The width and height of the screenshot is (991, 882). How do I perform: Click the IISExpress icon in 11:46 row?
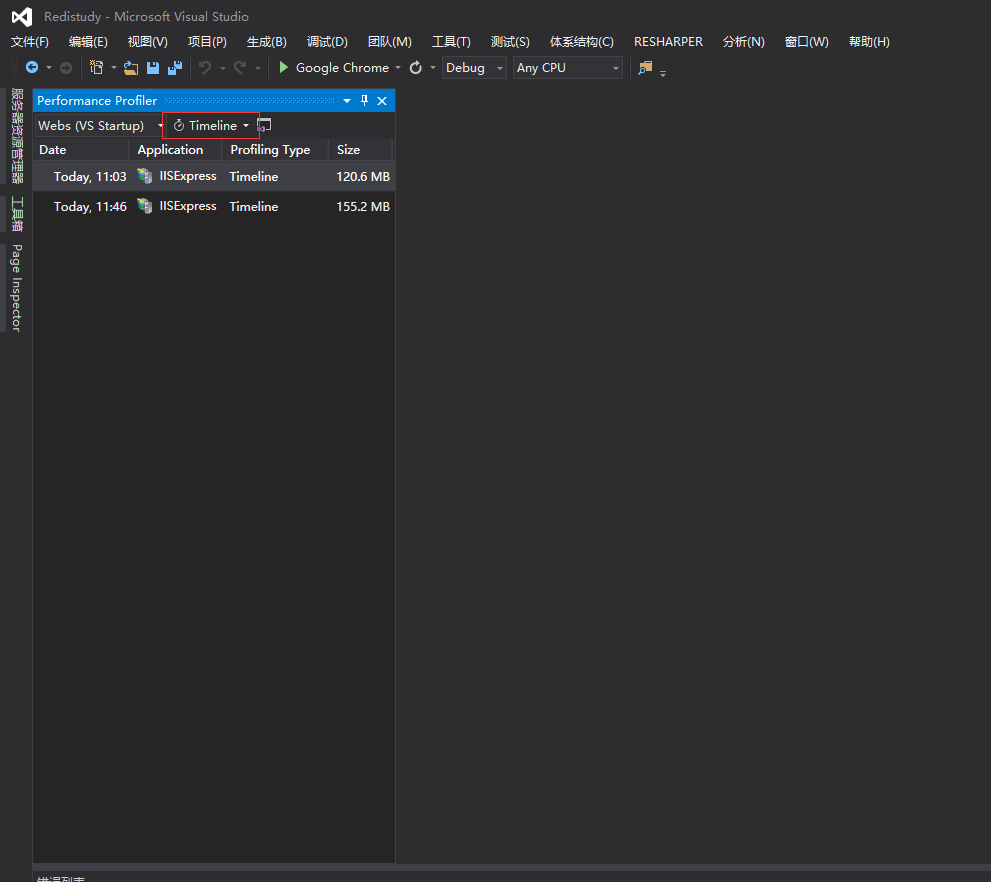[x=145, y=205]
